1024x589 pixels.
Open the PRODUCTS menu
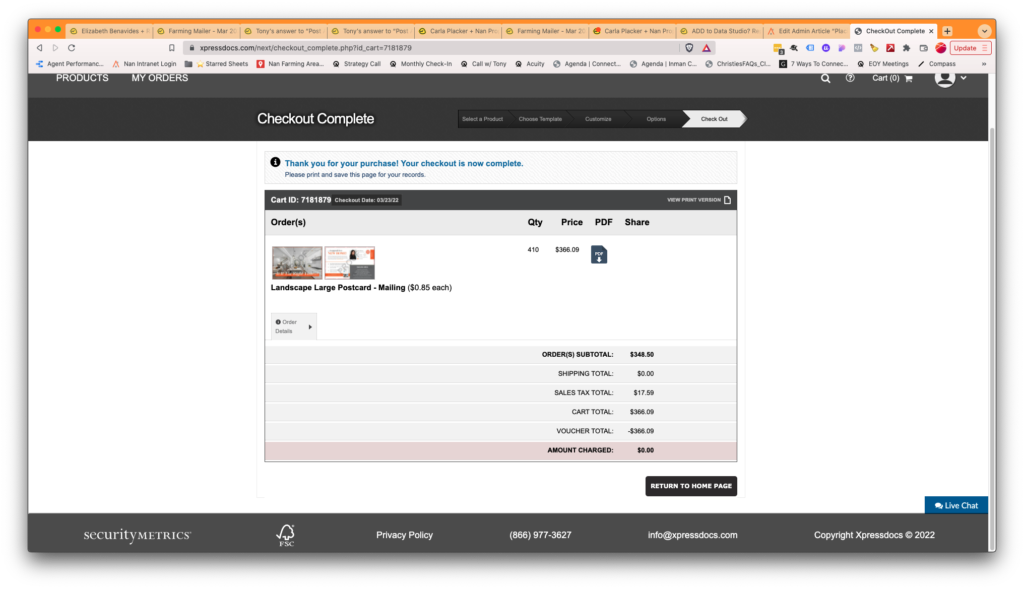tap(82, 78)
